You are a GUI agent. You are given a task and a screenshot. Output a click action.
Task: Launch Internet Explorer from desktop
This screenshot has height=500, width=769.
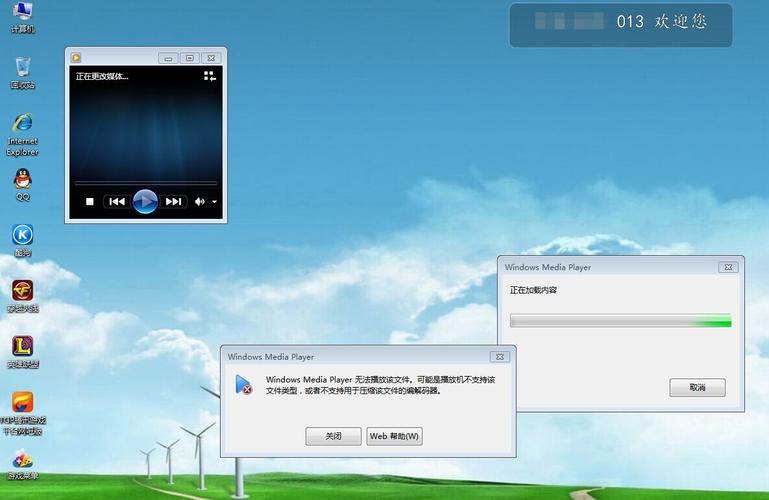coord(23,134)
